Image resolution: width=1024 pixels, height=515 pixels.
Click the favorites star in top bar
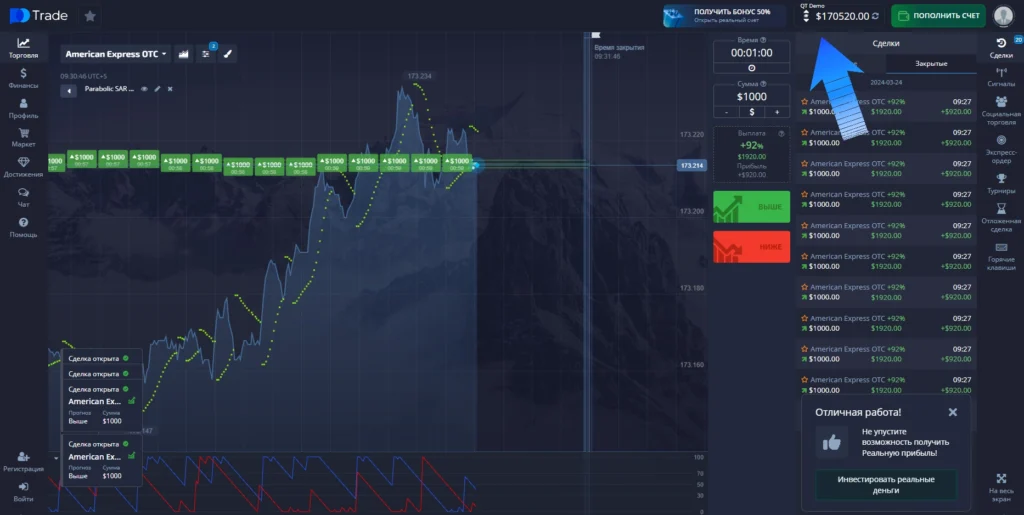tap(90, 16)
